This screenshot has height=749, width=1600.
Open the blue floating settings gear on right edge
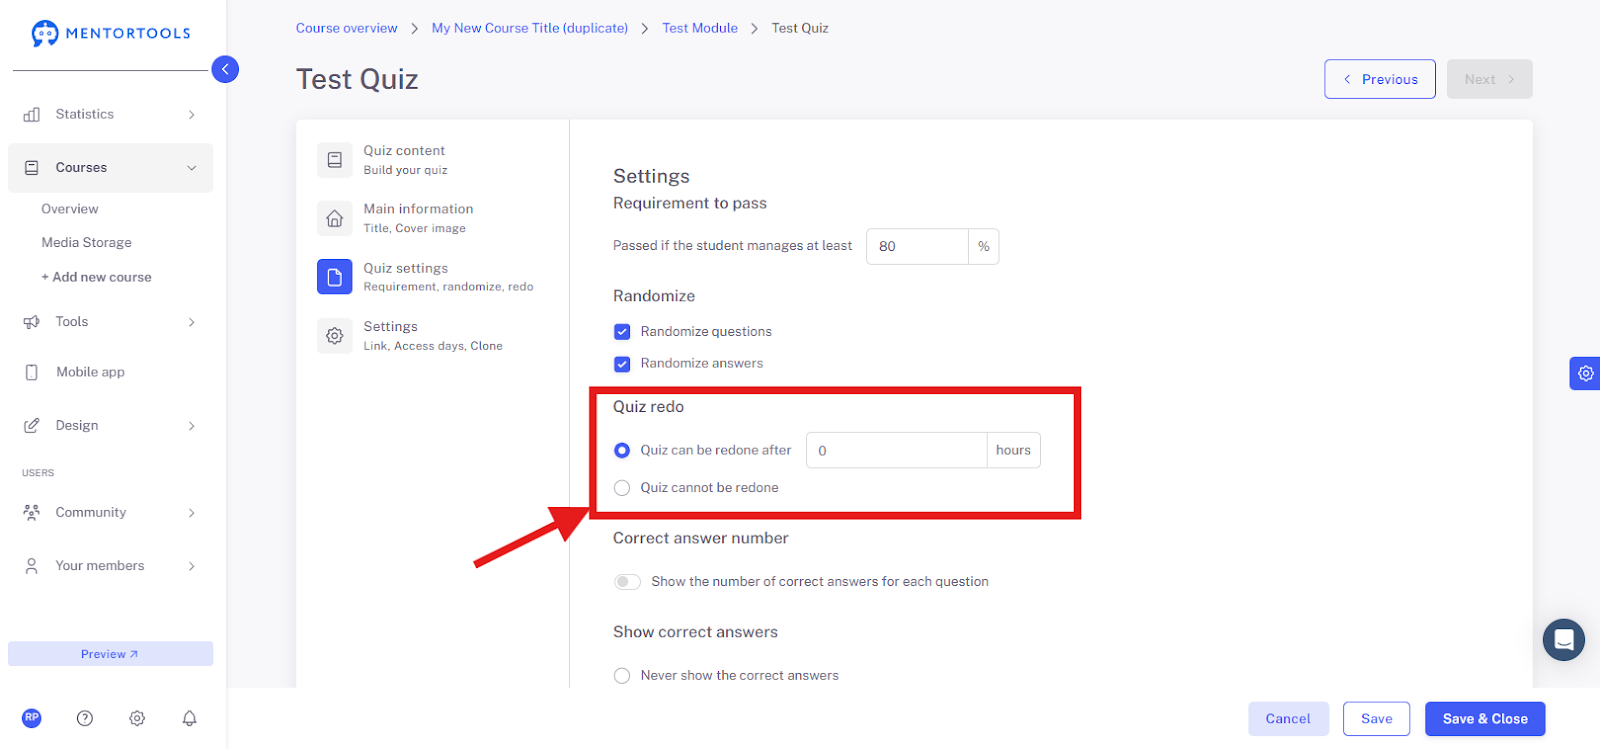(x=1585, y=373)
